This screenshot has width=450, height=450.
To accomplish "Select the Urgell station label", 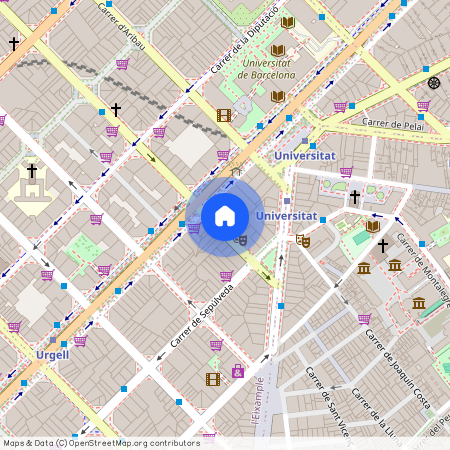I will click(52, 355).
